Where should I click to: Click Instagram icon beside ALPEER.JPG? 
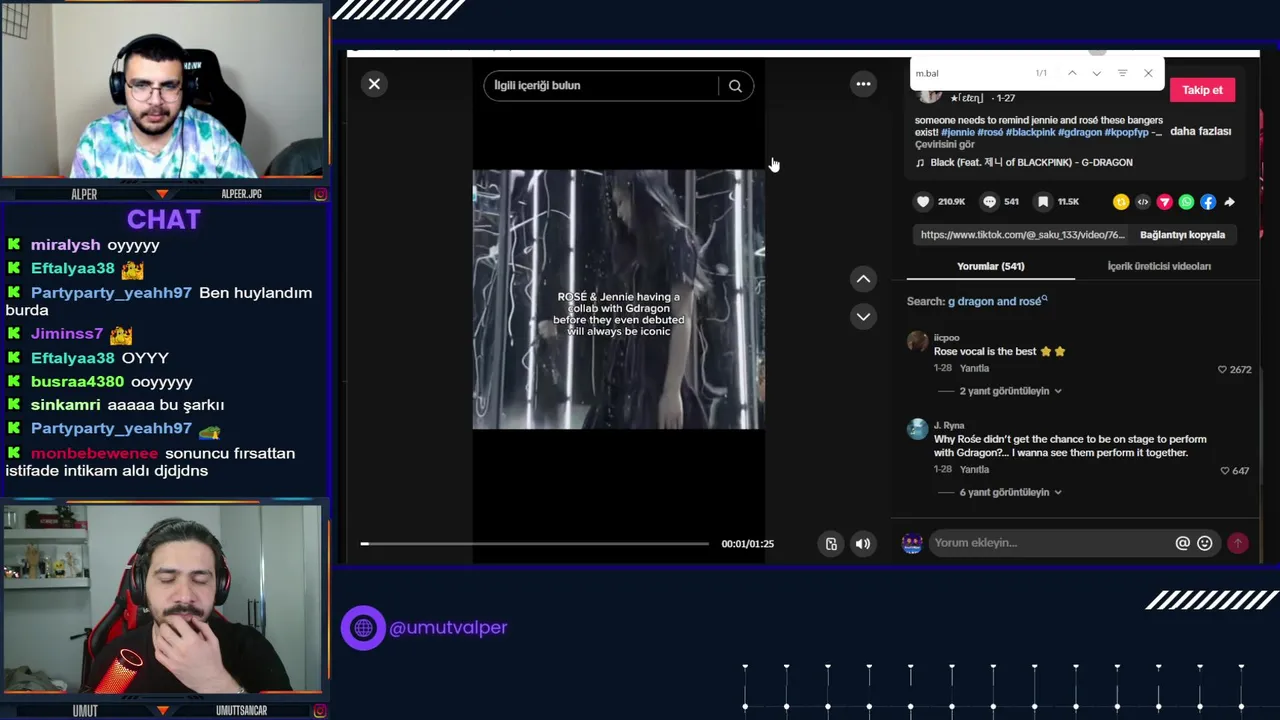320,194
